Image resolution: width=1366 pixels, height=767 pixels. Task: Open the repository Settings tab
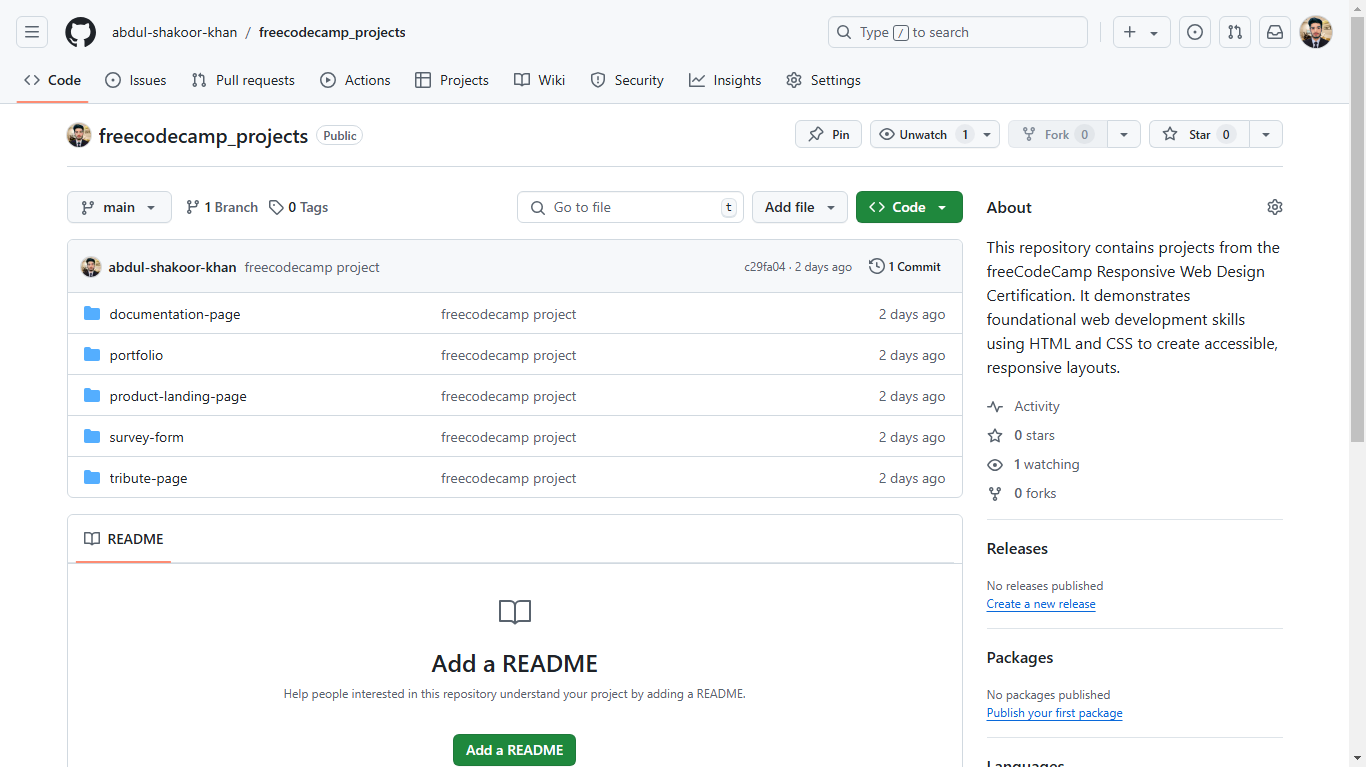(823, 80)
